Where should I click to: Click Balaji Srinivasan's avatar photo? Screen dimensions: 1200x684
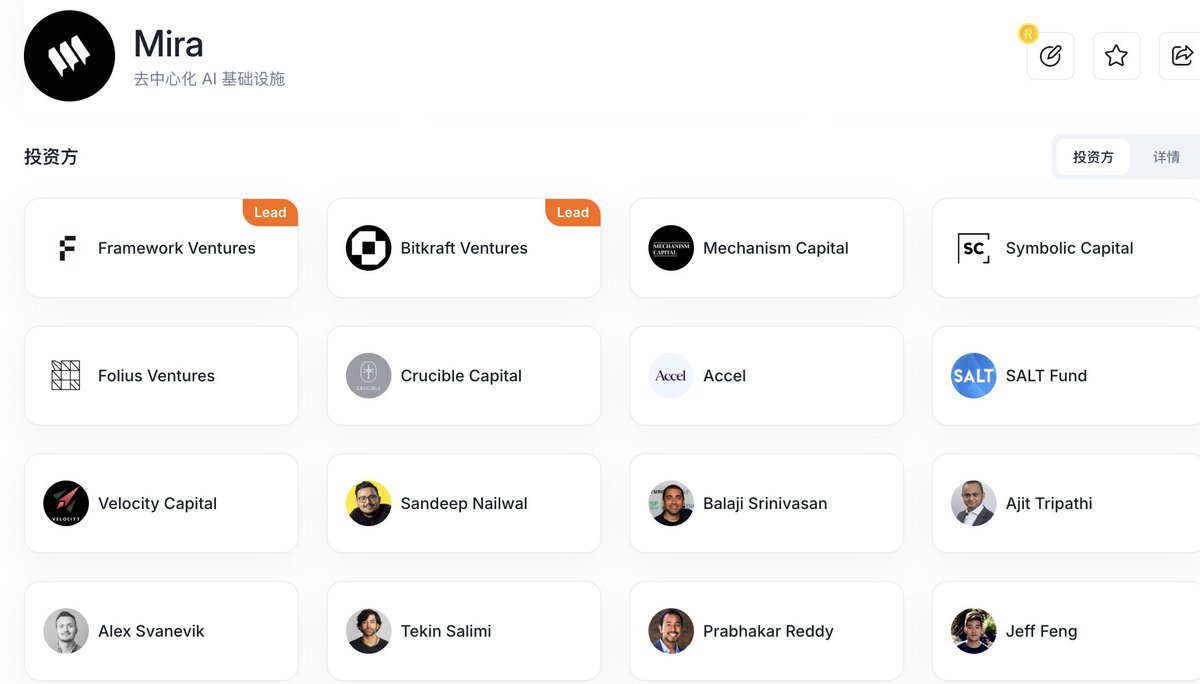tap(671, 503)
